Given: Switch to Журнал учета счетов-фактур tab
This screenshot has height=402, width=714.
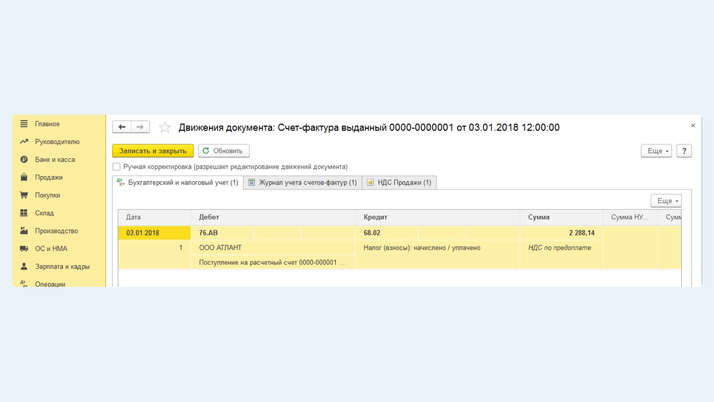Looking at the screenshot, I should (x=302, y=183).
